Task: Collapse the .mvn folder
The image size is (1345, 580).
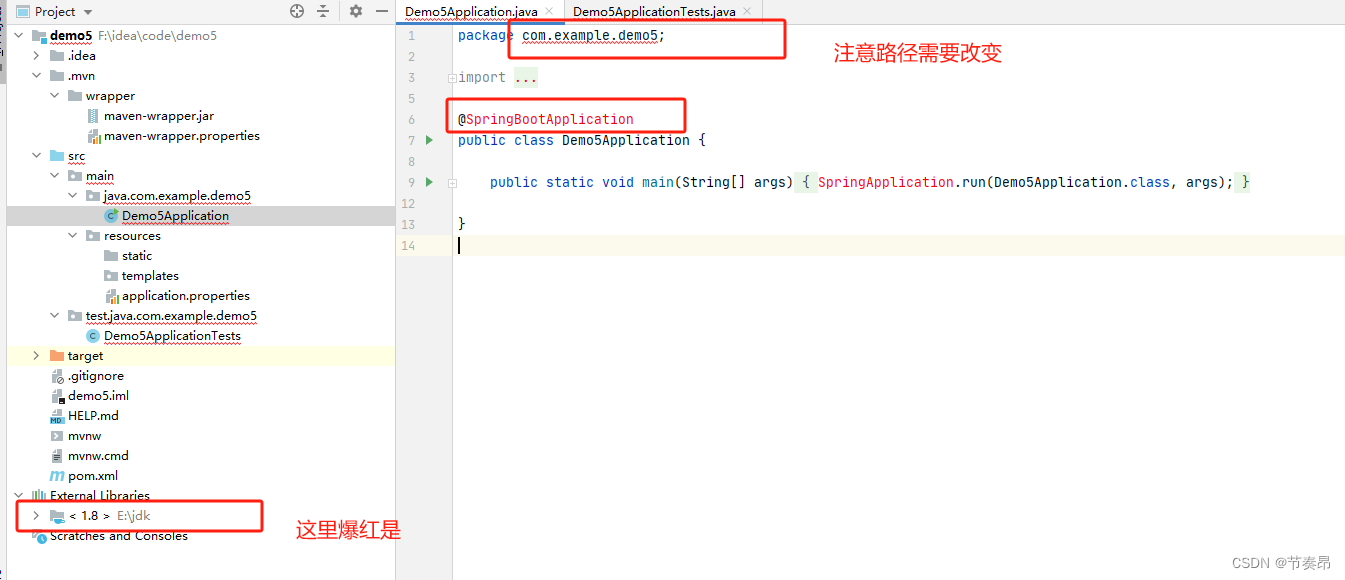Action: 37,76
